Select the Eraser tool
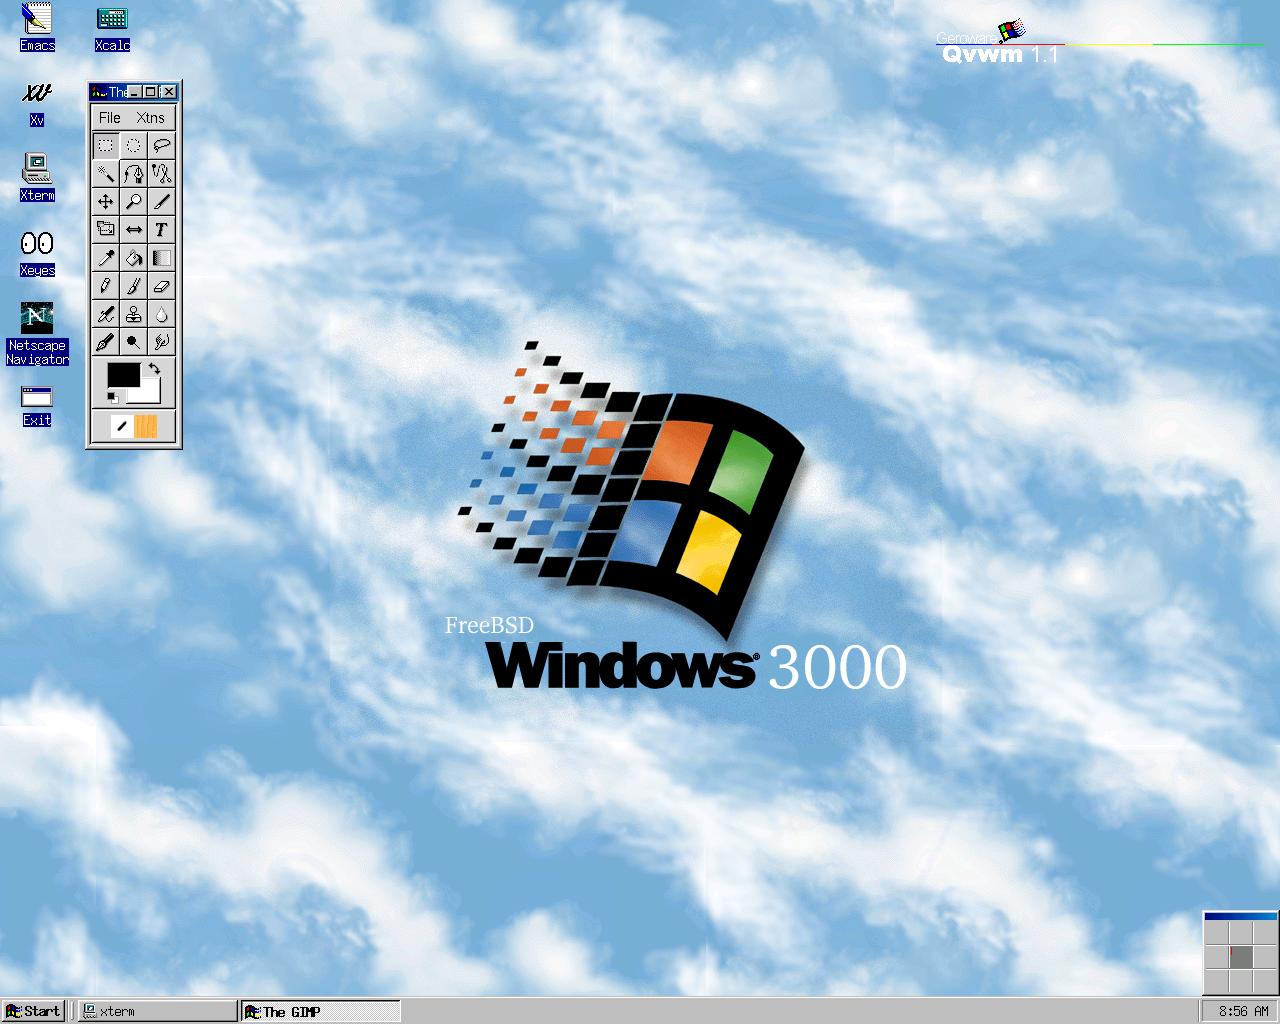The height and width of the screenshot is (1024, 1280). 161,285
